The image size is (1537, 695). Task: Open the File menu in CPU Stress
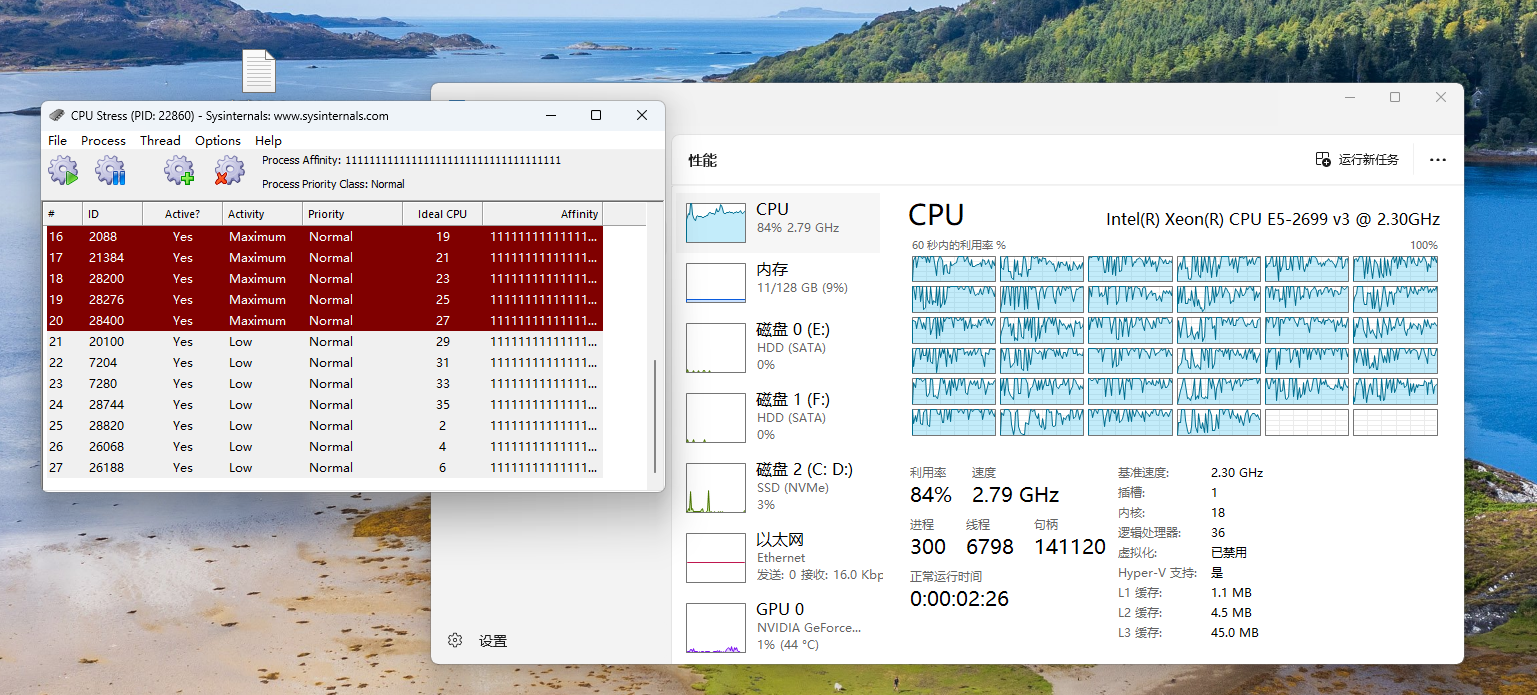(58, 140)
